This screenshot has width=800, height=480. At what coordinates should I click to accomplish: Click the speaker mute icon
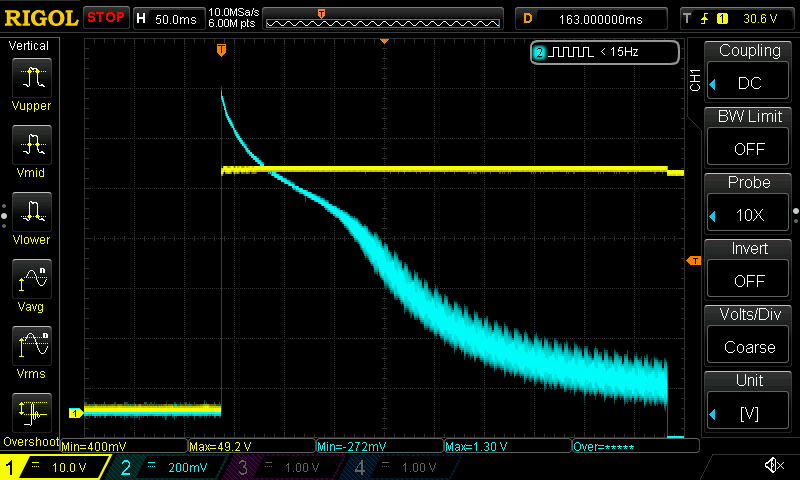(774, 465)
